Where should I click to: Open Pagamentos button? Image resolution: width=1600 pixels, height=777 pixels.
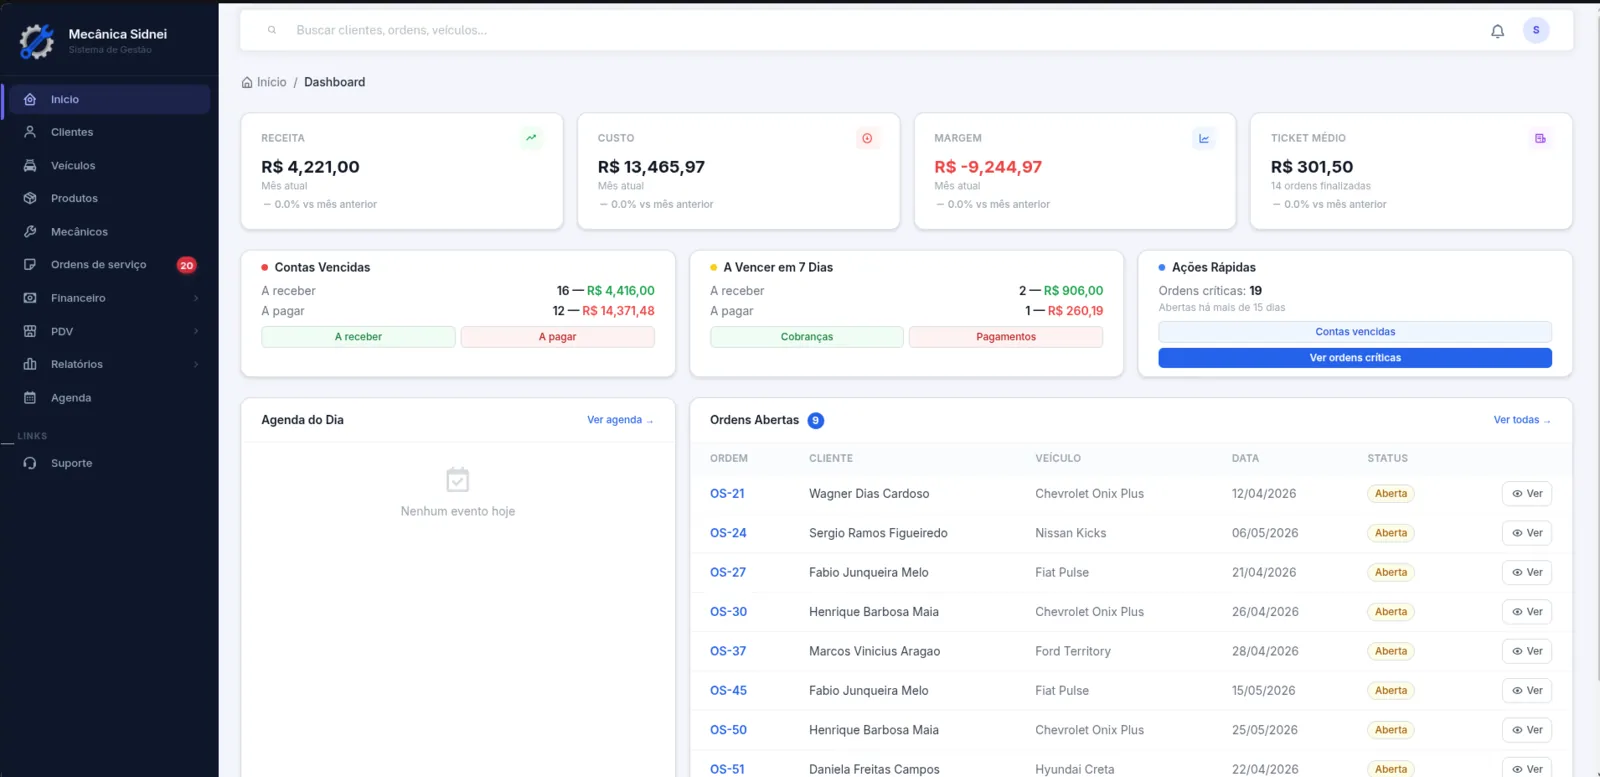tap(1006, 337)
